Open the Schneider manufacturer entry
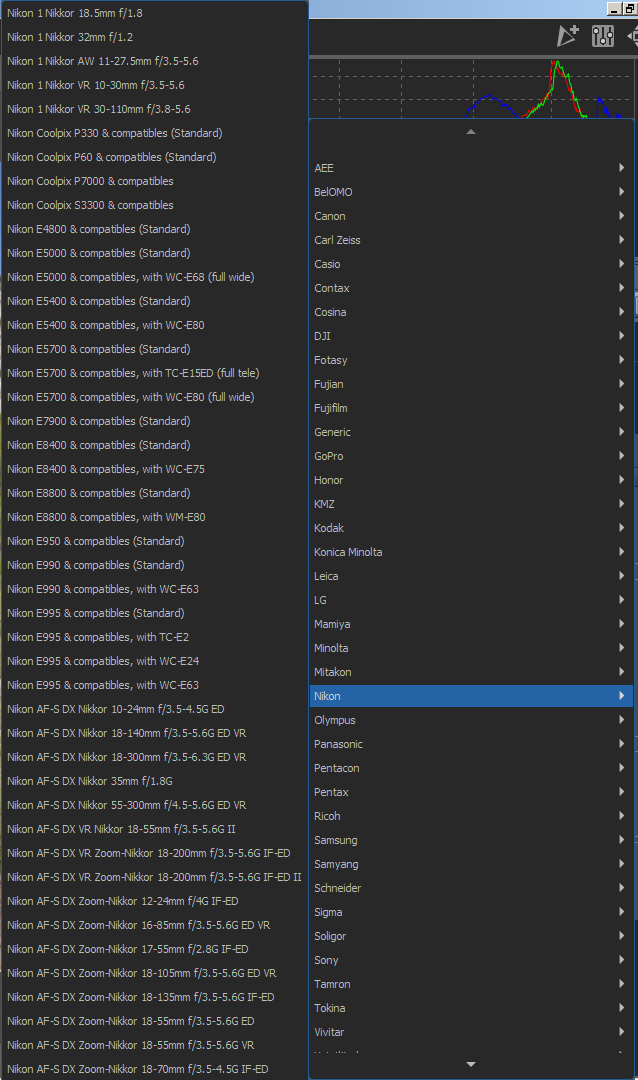638x1080 pixels. tap(471, 888)
